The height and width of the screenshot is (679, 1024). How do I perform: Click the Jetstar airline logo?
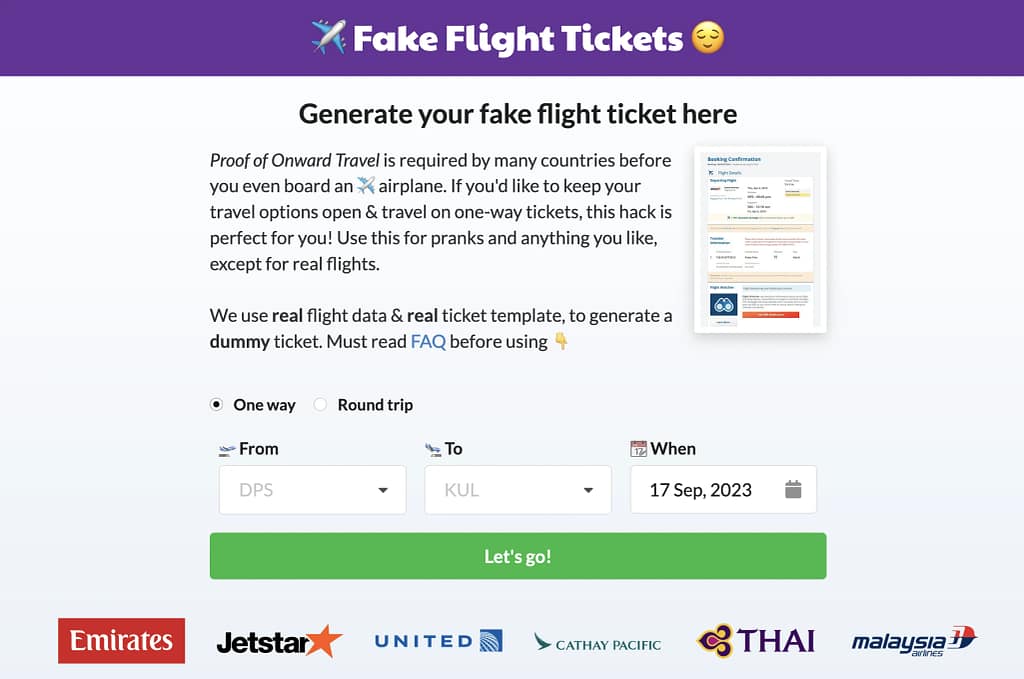[278, 641]
